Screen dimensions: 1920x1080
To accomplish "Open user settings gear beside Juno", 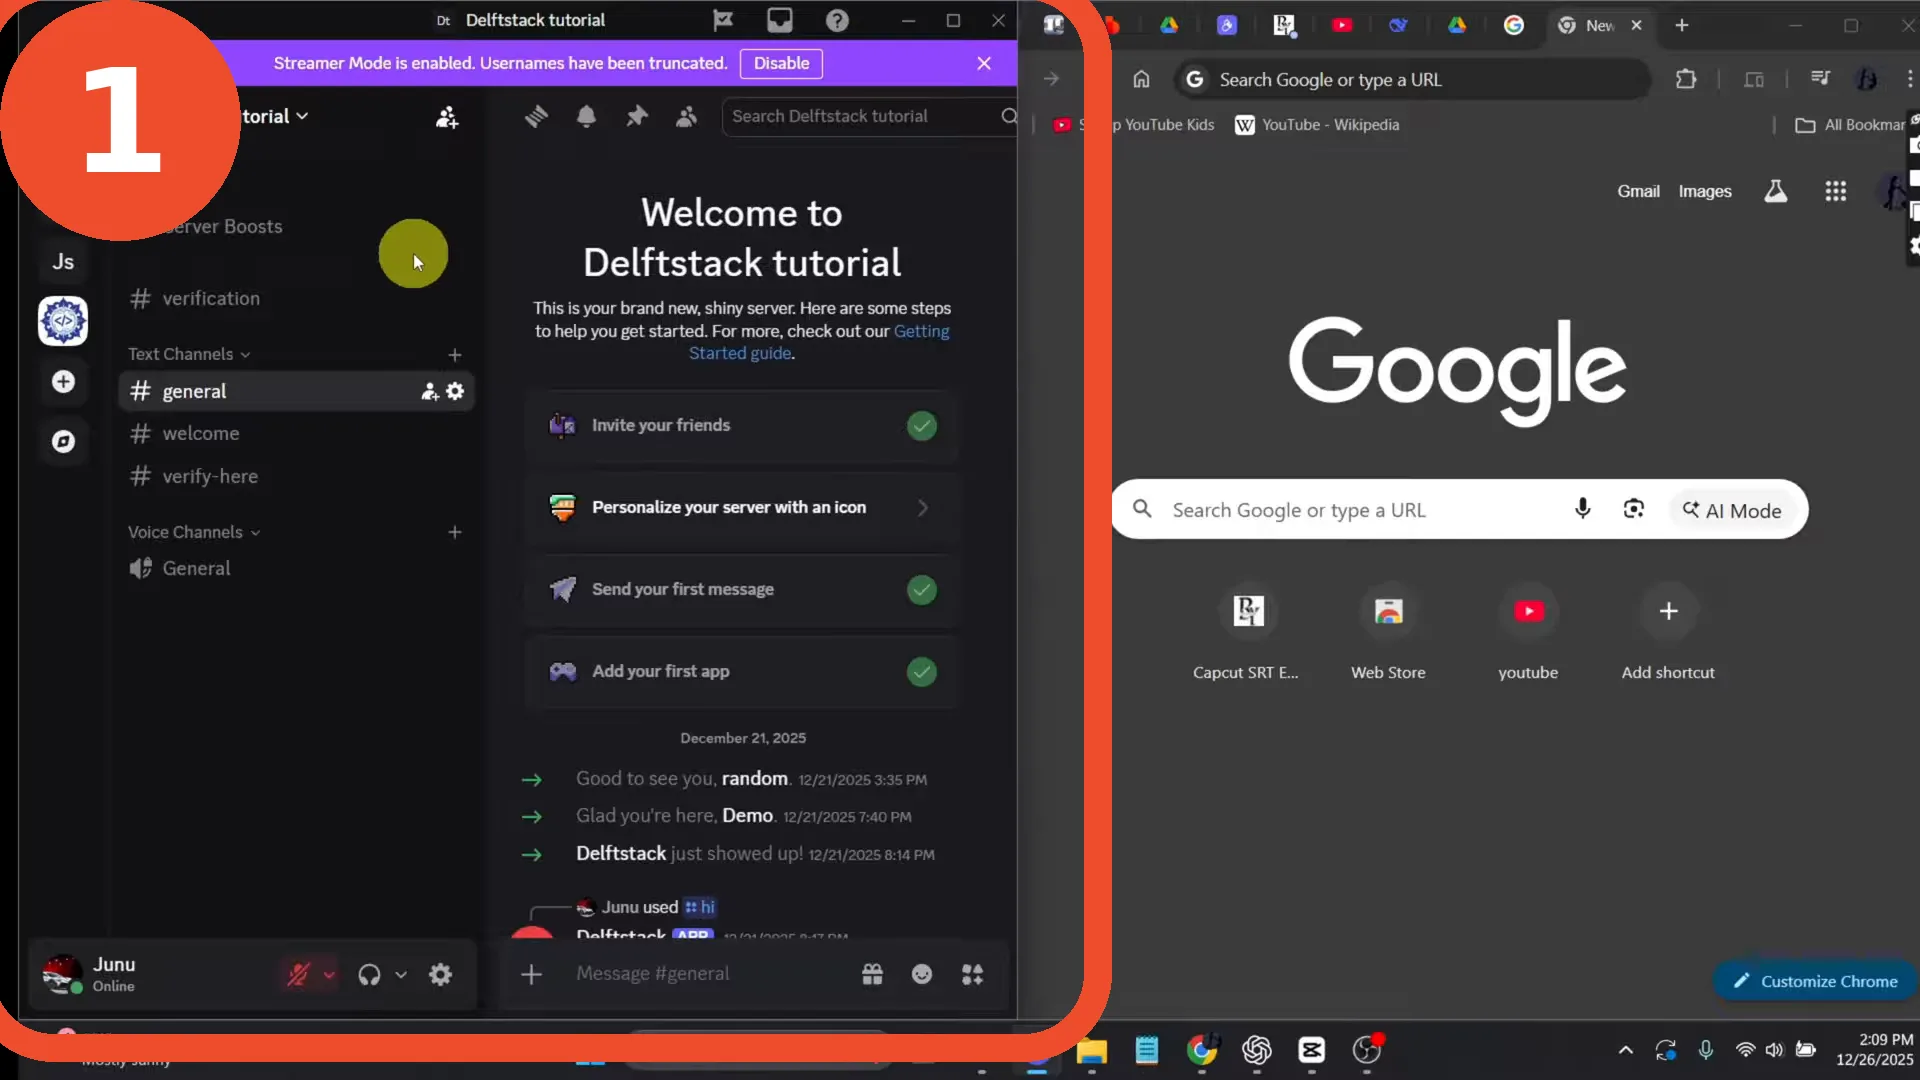I will 440,974.
